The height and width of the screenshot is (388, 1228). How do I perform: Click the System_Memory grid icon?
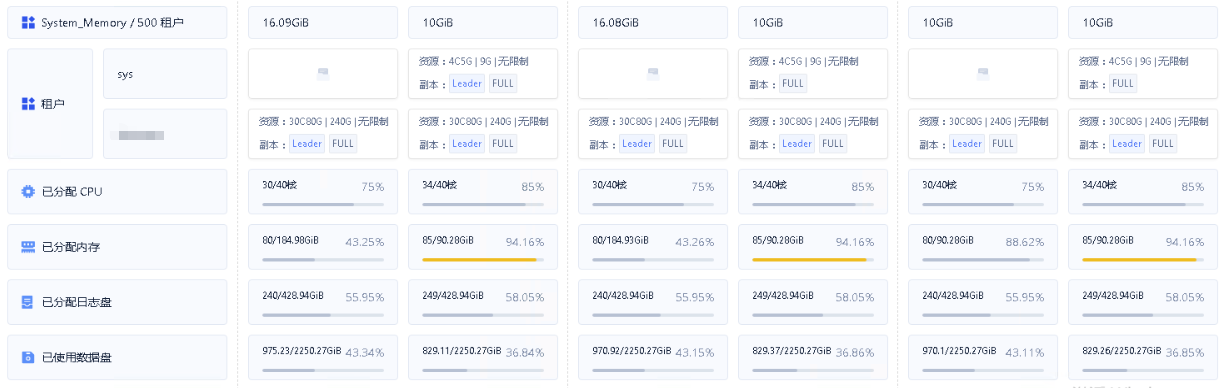pyautogui.click(x=28, y=22)
